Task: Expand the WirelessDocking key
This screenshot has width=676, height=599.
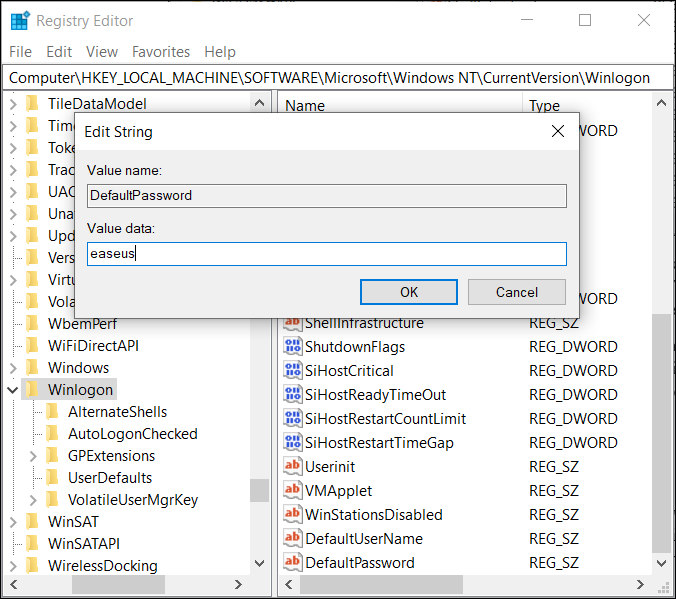Action: click(13, 566)
